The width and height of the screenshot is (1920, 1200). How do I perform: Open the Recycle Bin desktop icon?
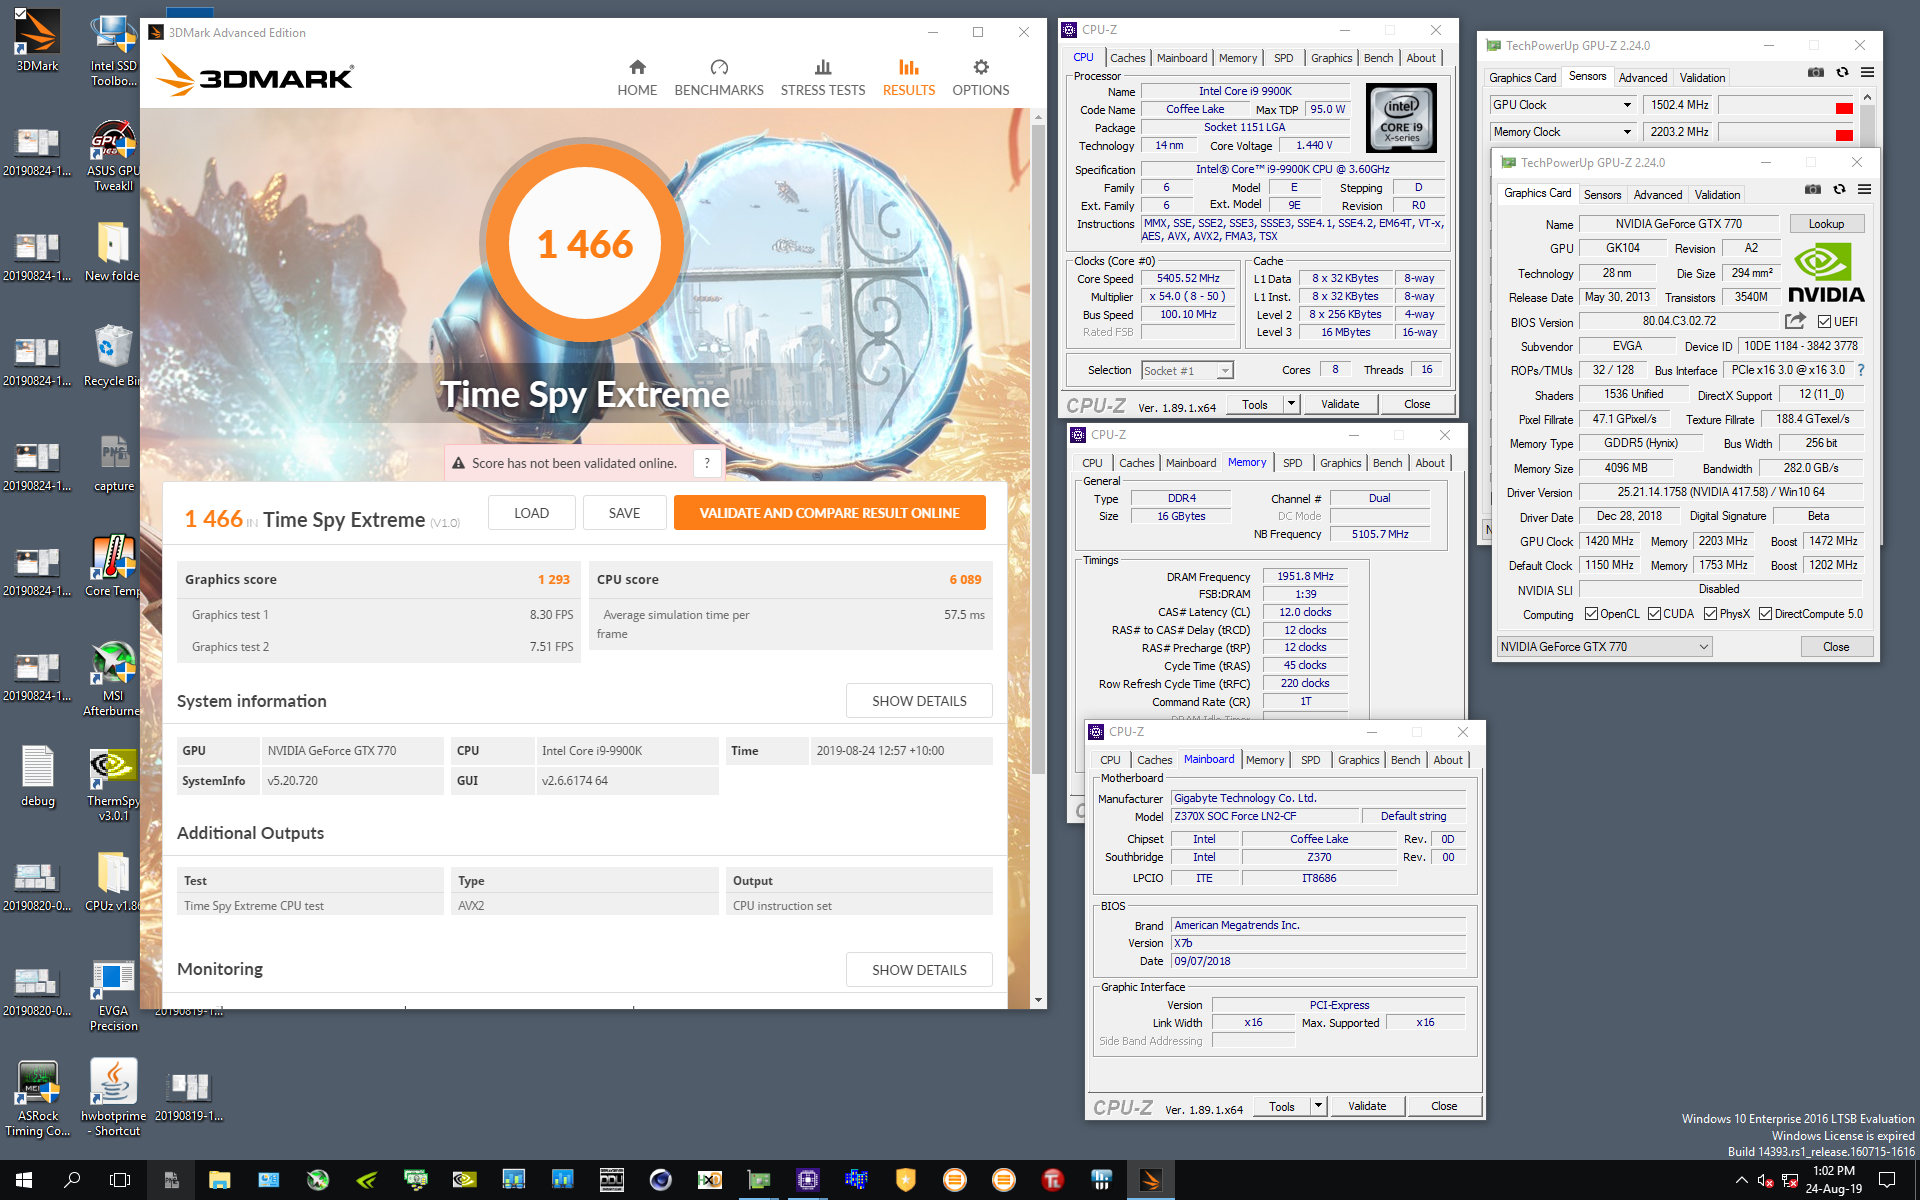112,355
